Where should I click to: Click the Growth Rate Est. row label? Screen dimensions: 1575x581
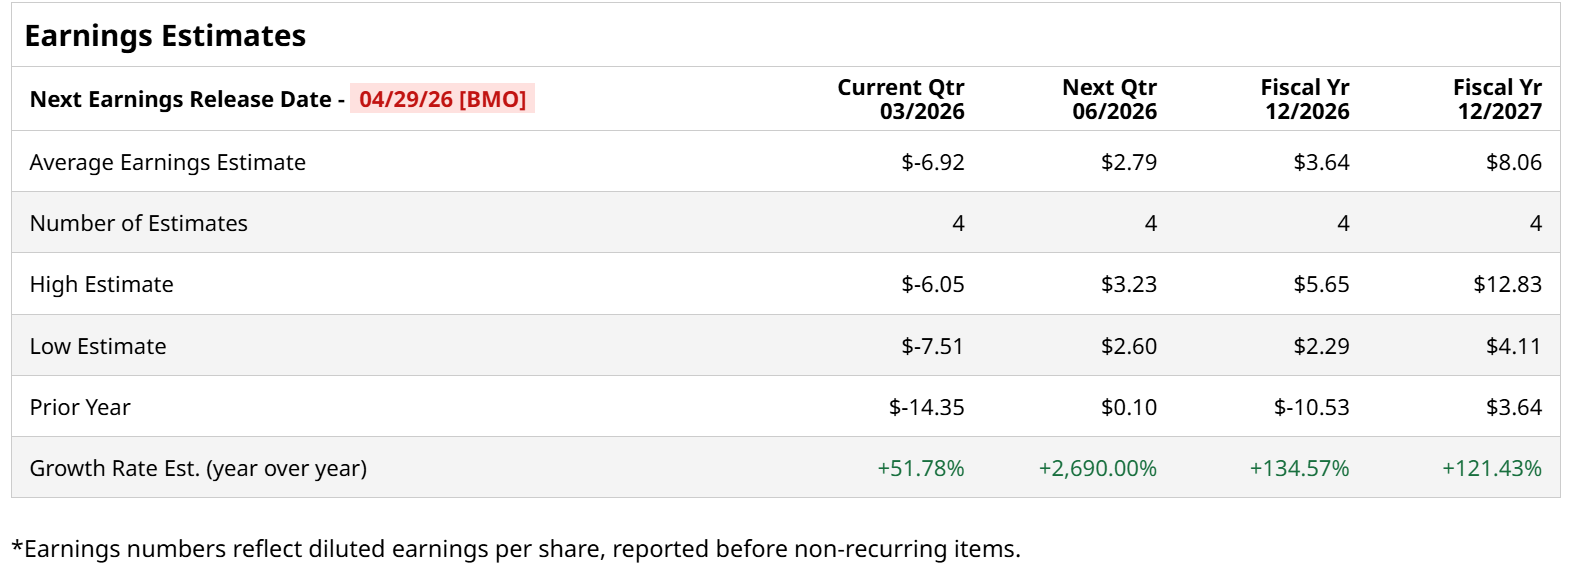click(198, 468)
